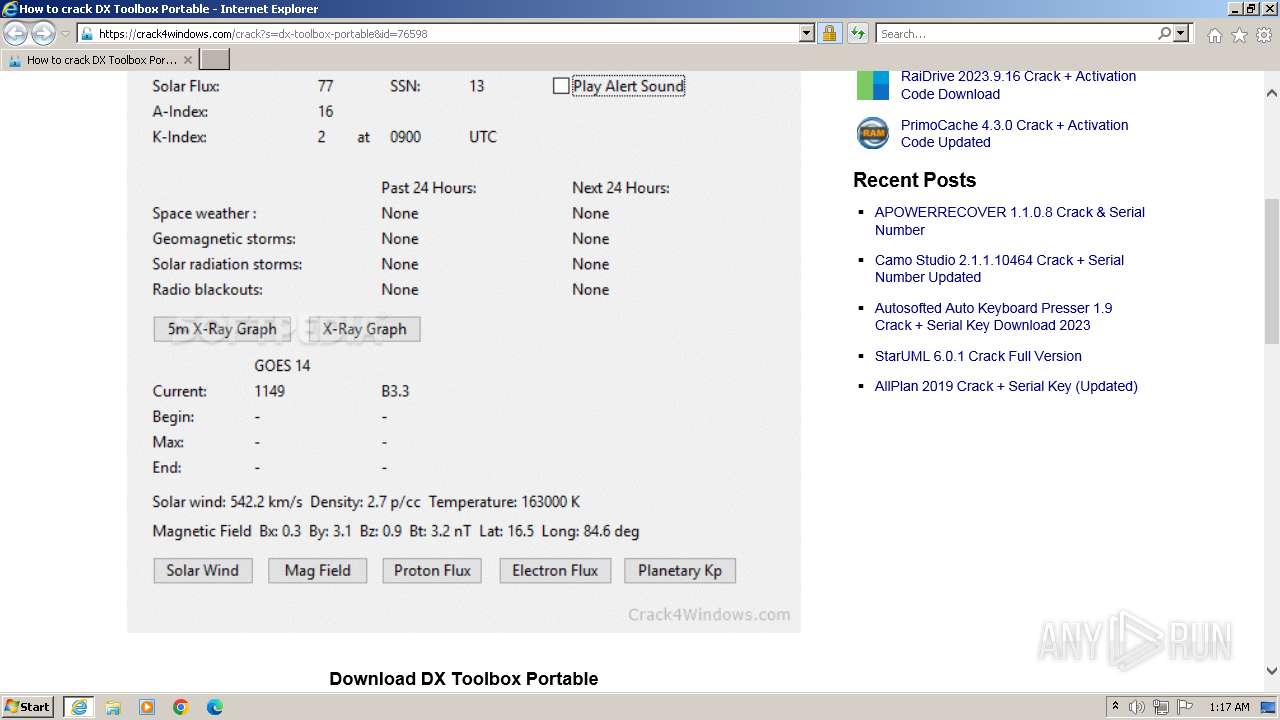Open PrimoCache 4.3.0 Crack link
This screenshot has height=720, width=1280.
point(1014,133)
